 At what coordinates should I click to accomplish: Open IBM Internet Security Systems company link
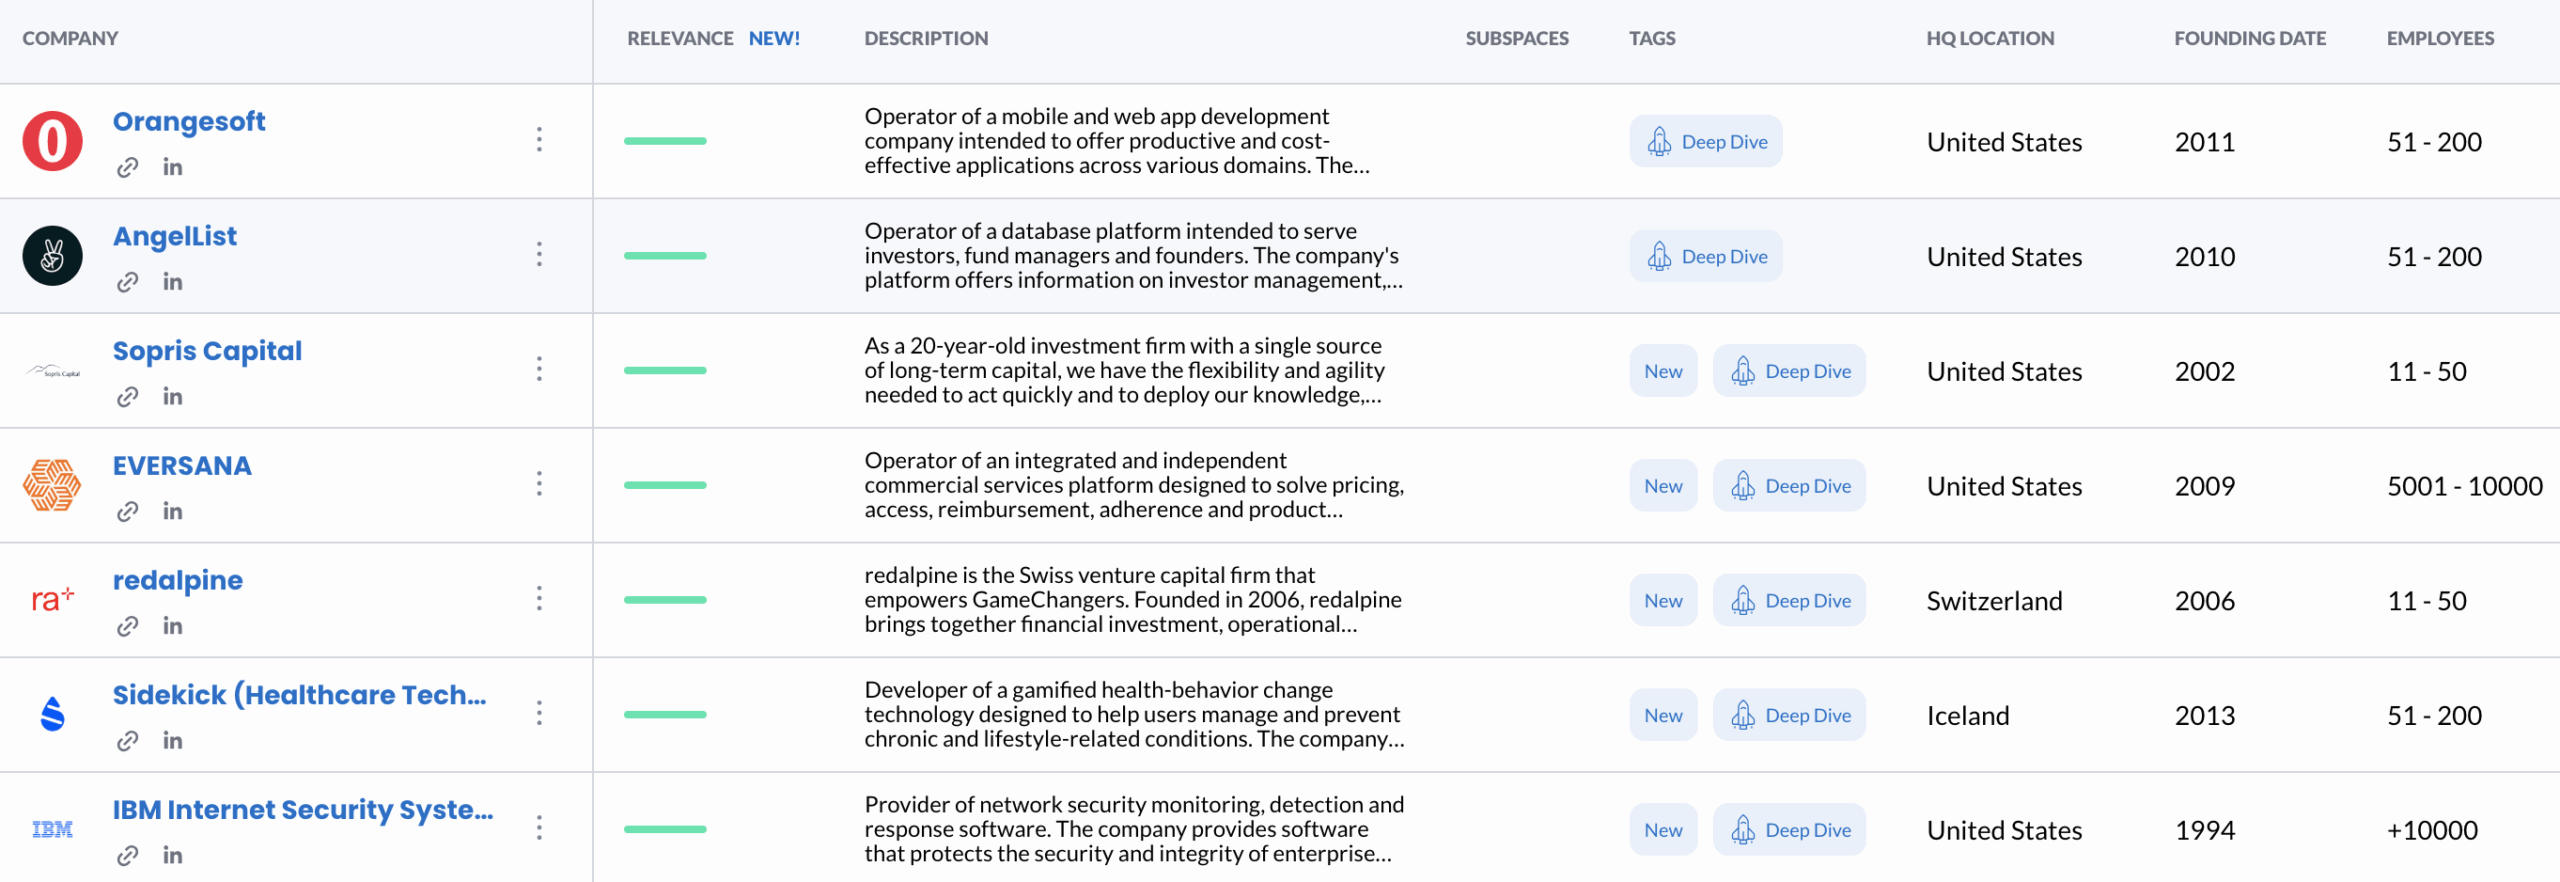(x=302, y=810)
